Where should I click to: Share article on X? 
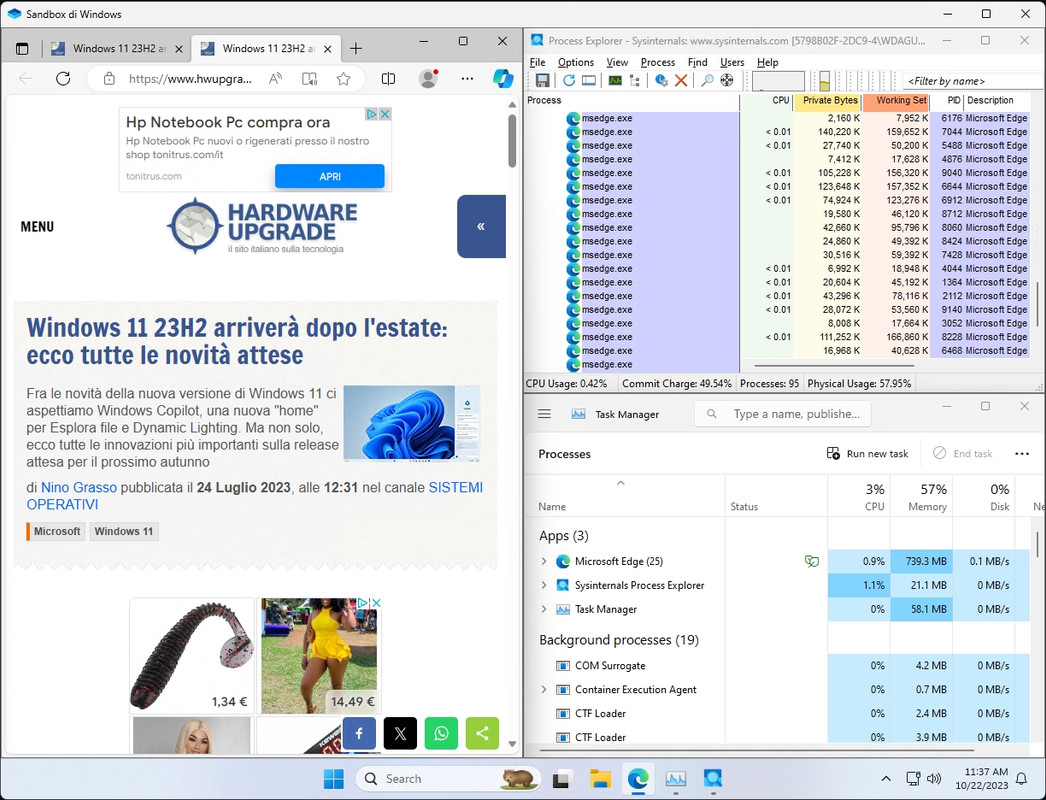click(400, 733)
